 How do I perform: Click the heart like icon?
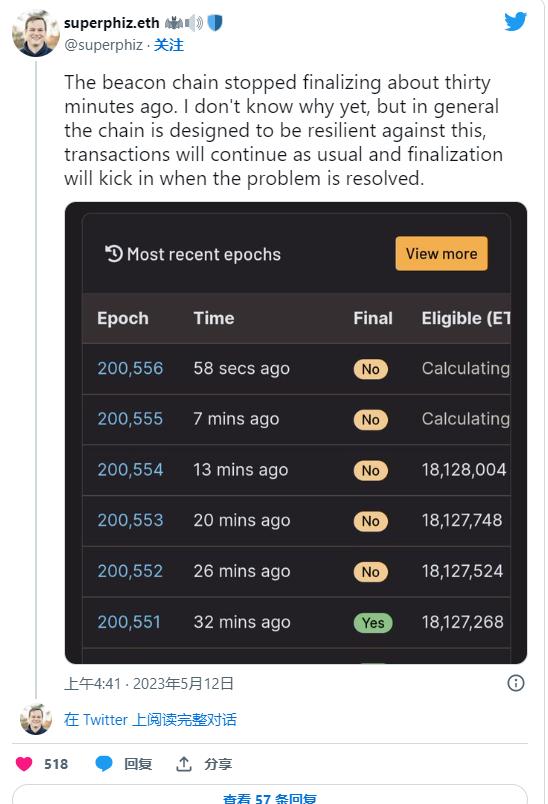point(24,764)
